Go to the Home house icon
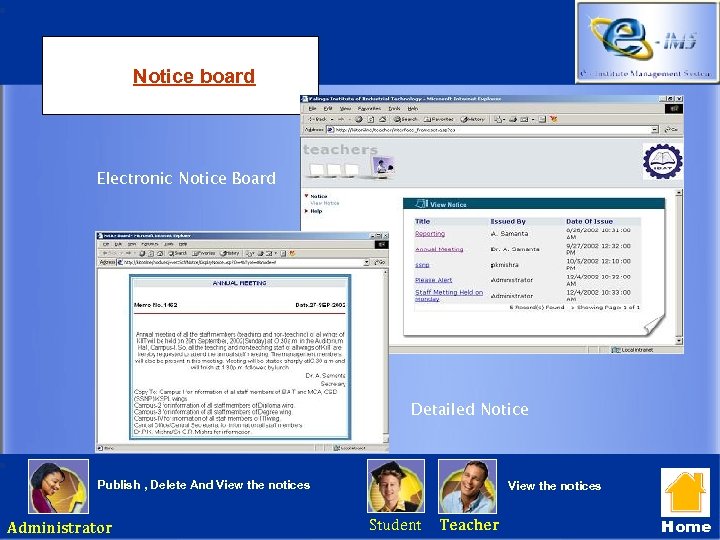This screenshot has height=540, width=720. [x=686, y=493]
